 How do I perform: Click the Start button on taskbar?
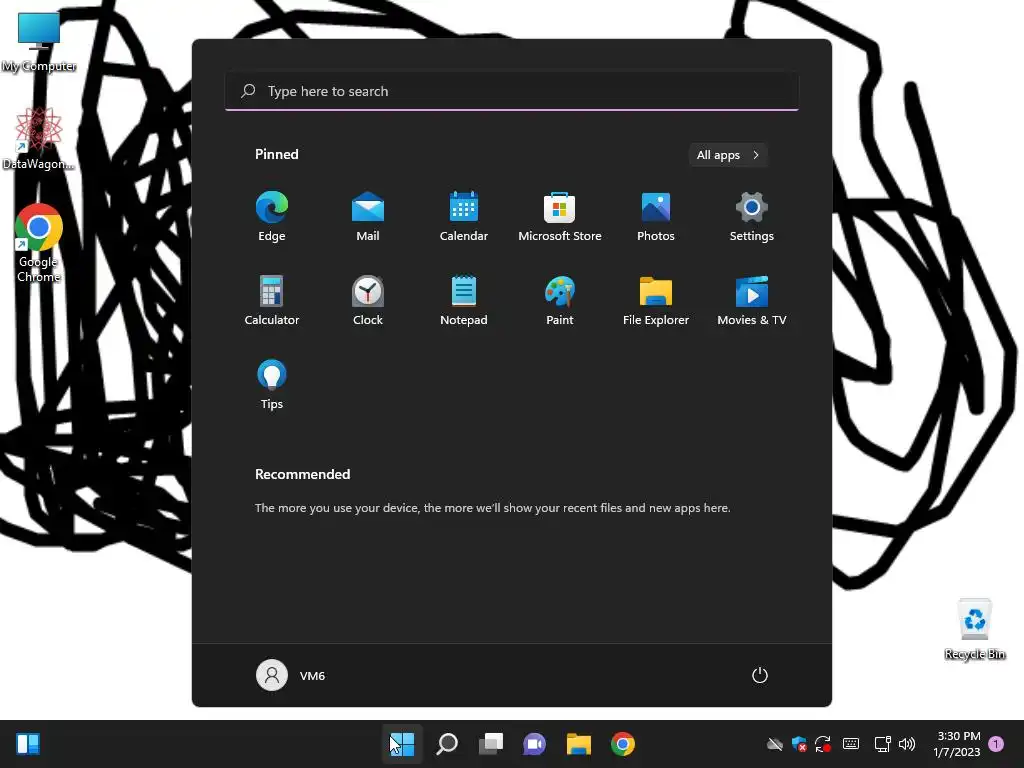[402, 744]
